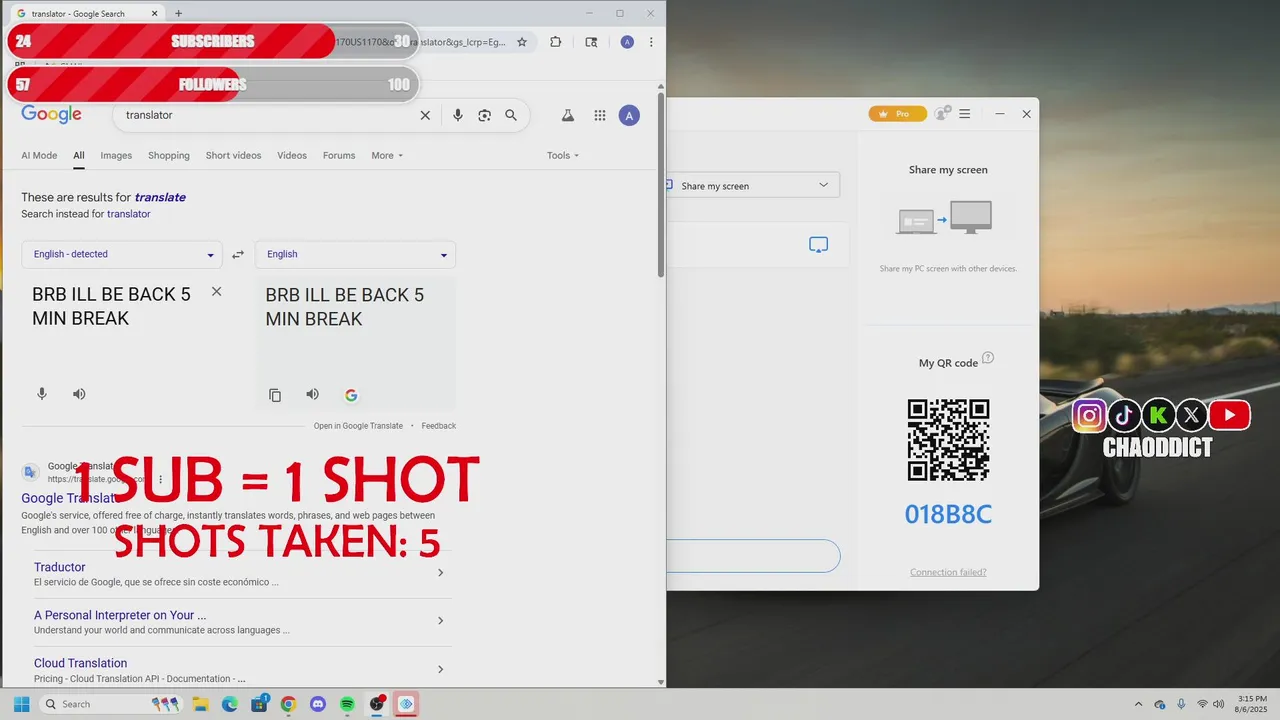1280x720 pixels.
Task: Swap the translation languages
Action: (238, 255)
